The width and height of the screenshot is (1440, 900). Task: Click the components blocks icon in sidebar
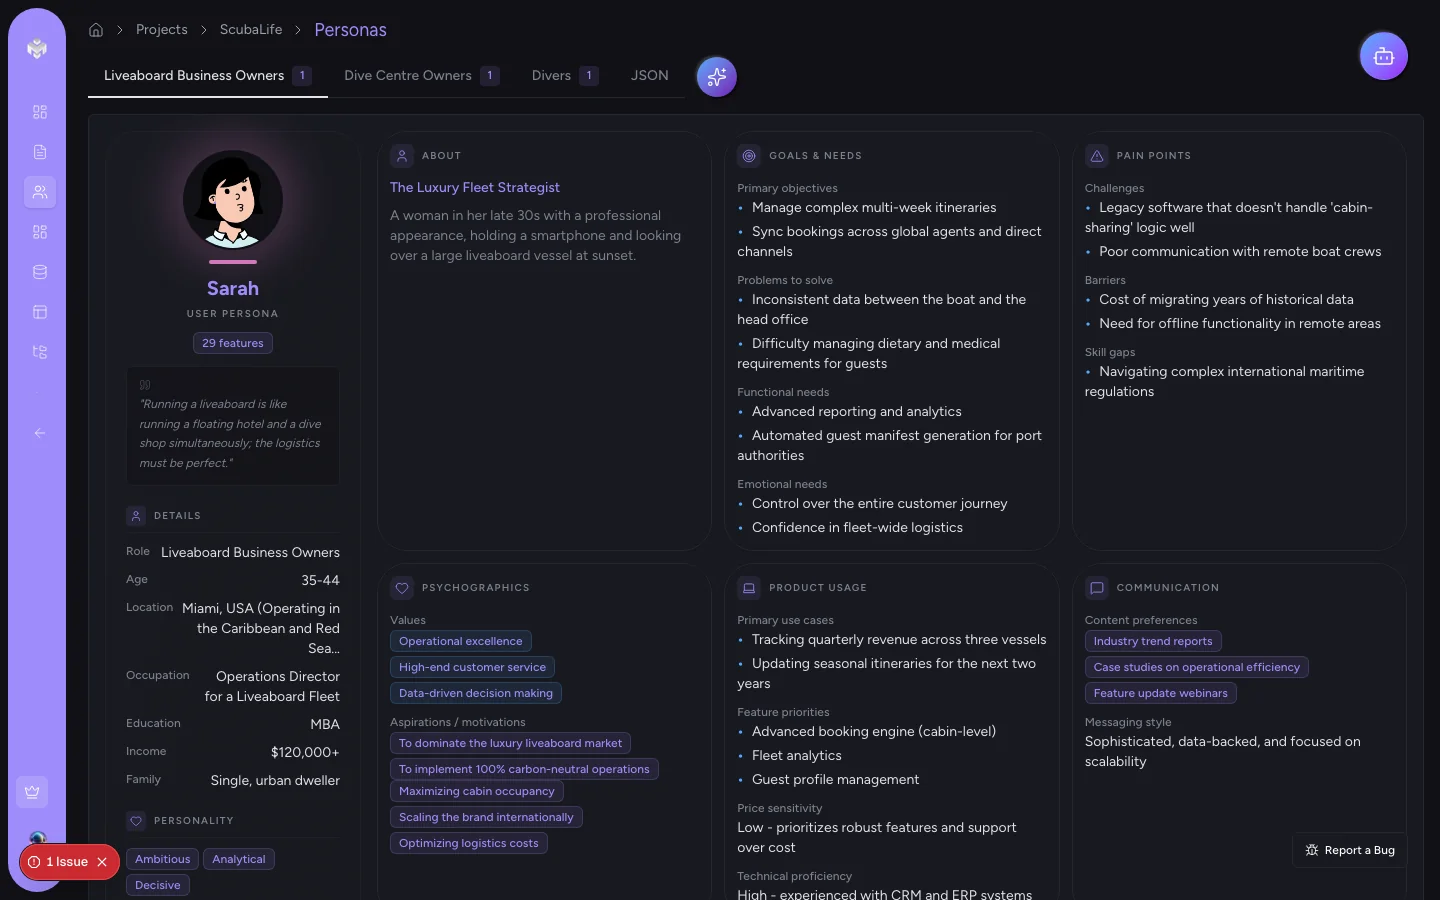coord(40,232)
